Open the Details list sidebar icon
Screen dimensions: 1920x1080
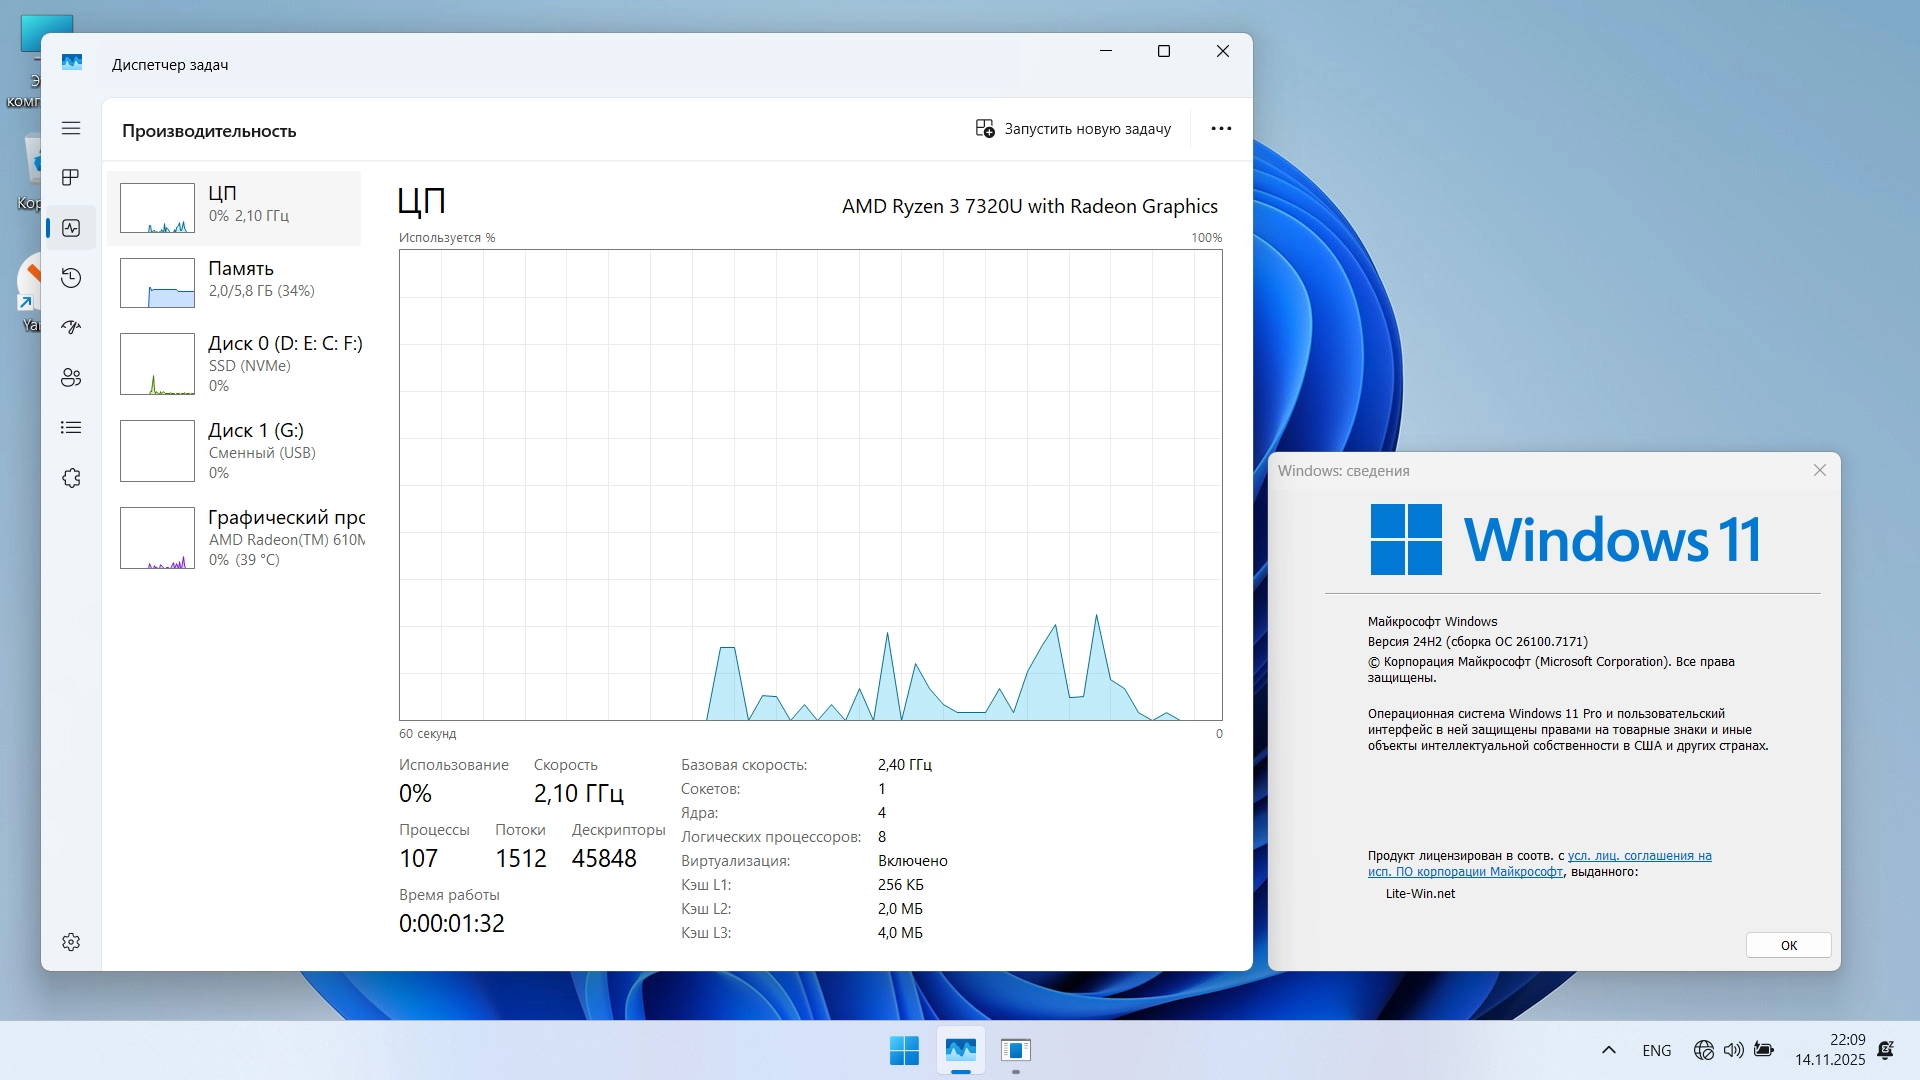(71, 428)
